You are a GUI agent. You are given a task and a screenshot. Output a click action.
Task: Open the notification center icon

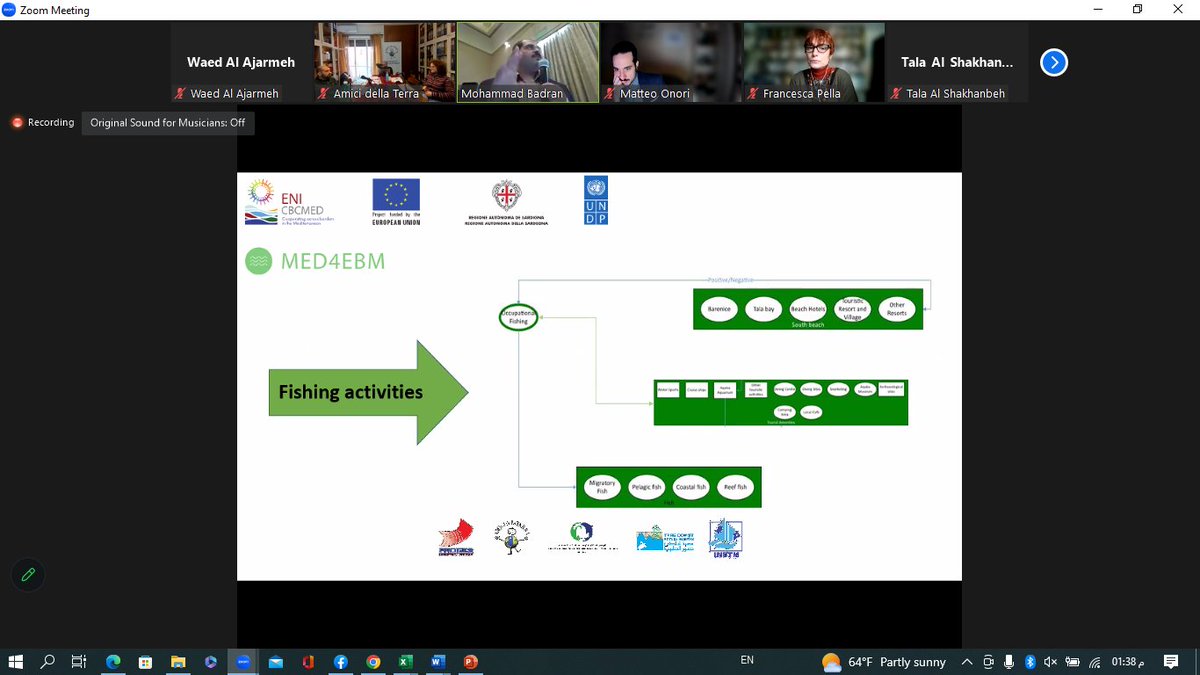[x=1171, y=662]
